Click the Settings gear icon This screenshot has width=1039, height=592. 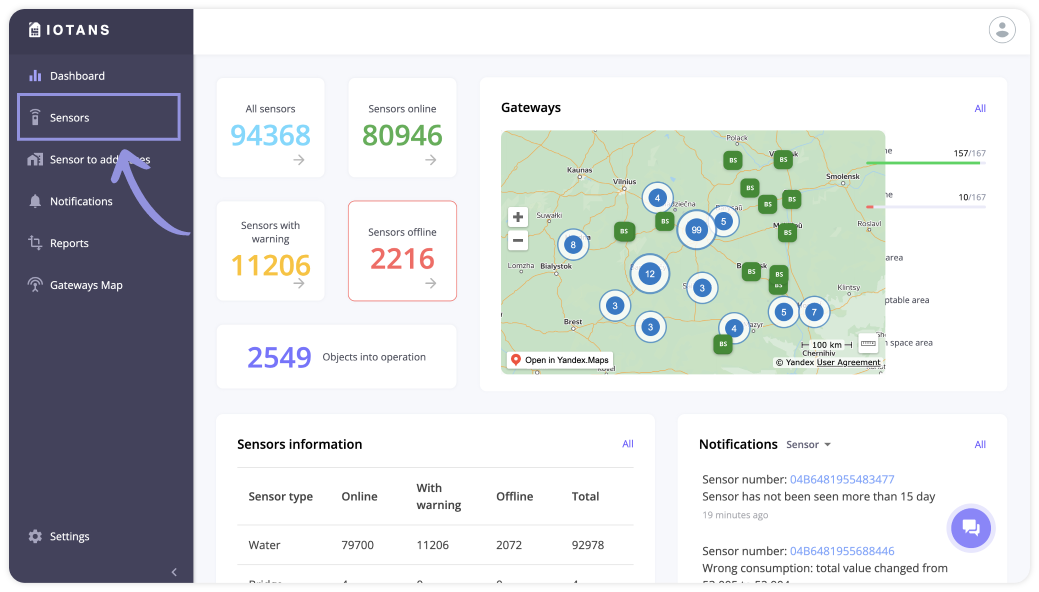pos(35,536)
